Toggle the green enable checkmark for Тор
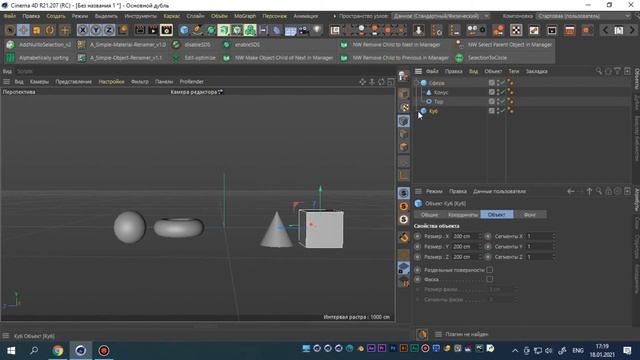The width and height of the screenshot is (640, 360). pos(502,102)
